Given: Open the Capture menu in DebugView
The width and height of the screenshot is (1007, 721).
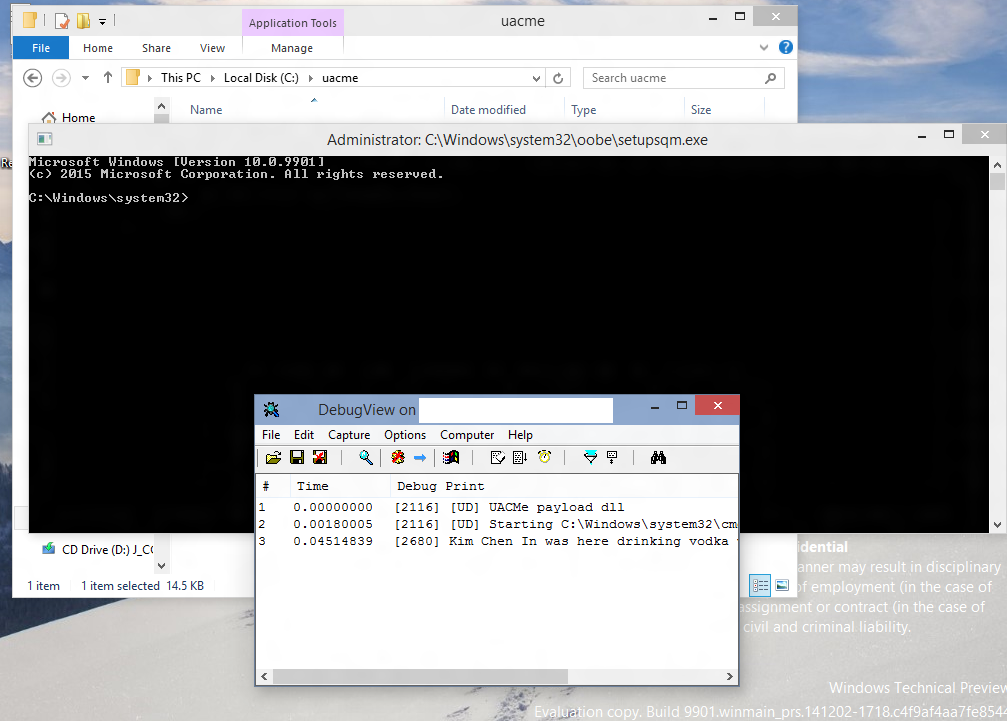Looking at the screenshot, I should pos(349,435).
